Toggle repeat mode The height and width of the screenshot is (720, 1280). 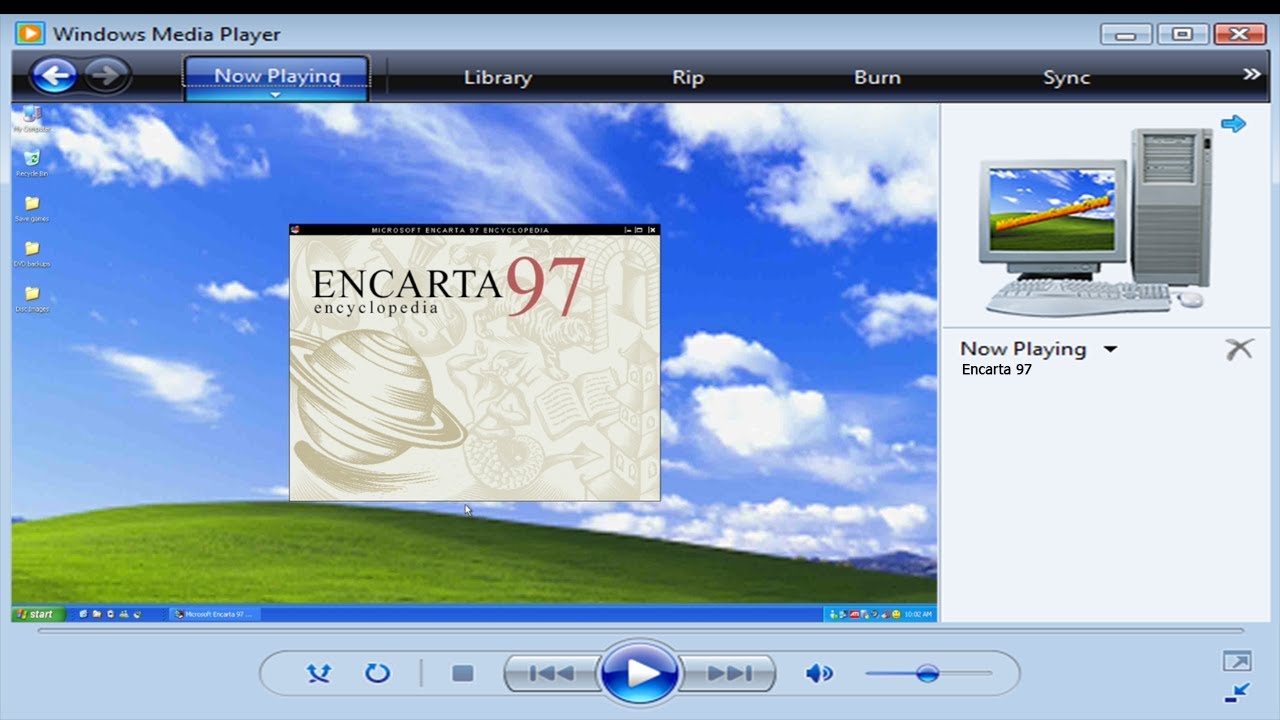pos(377,673)
